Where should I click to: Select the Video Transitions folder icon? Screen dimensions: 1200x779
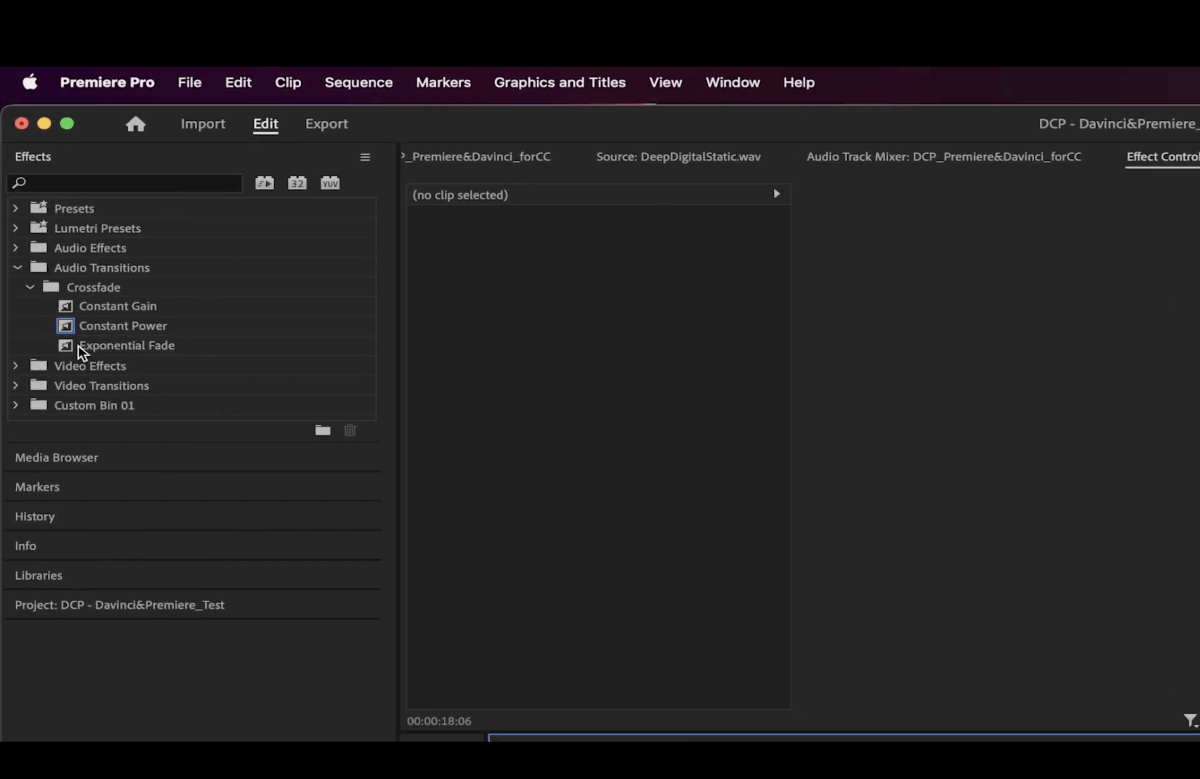click(x=39, y=385)
